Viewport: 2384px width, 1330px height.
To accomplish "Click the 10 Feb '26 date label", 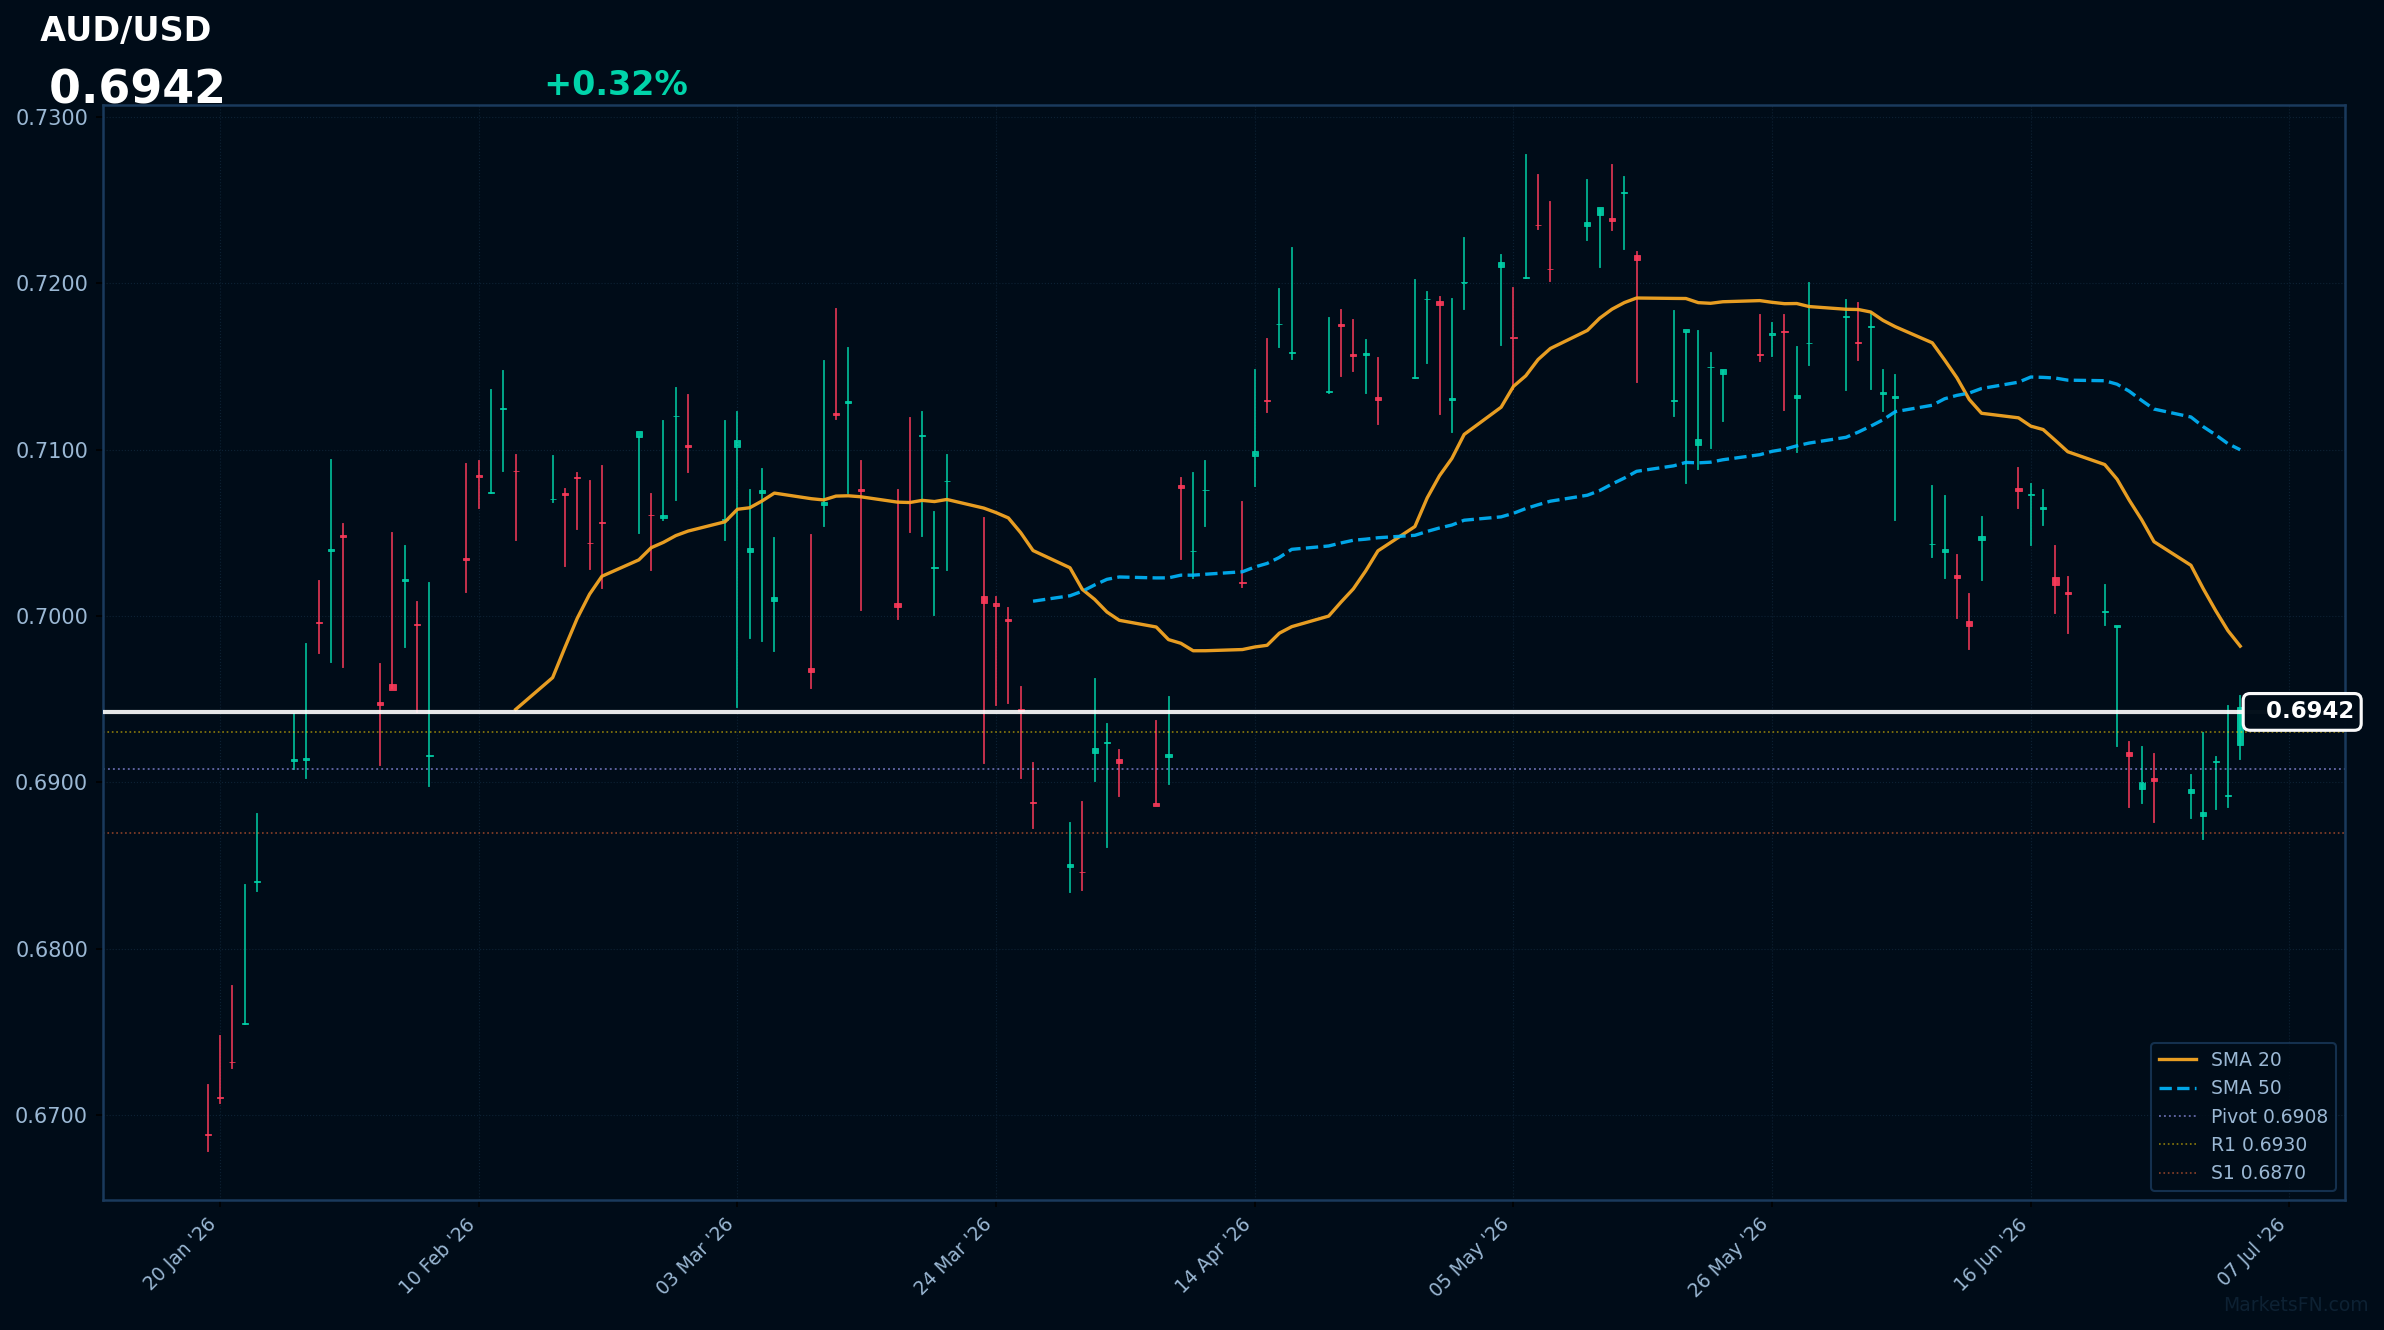I will (437, 1255).
